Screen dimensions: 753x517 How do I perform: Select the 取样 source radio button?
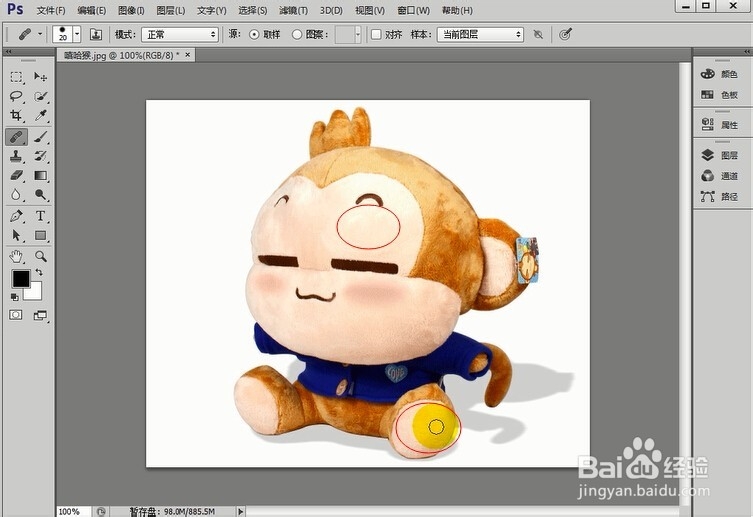tap(254, 35)
